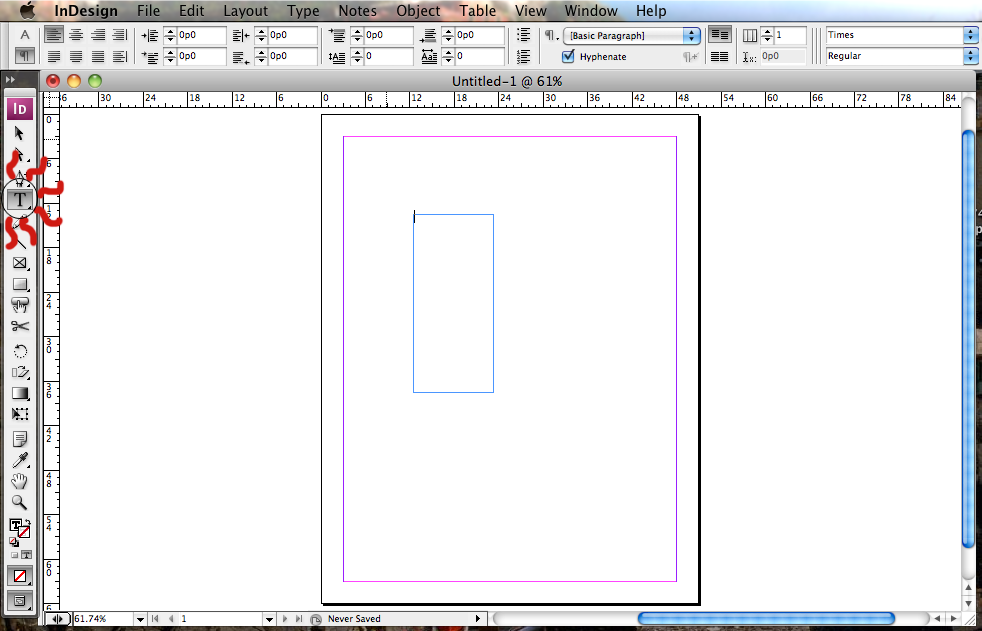Click the view mode button at toolbox bottom

point(20,599)
